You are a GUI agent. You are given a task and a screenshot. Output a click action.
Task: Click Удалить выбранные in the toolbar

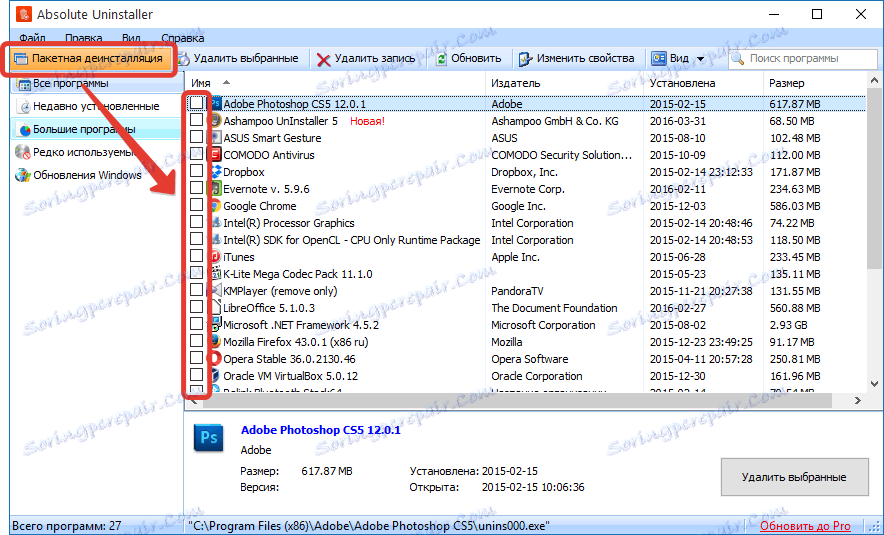click(238, 58)
